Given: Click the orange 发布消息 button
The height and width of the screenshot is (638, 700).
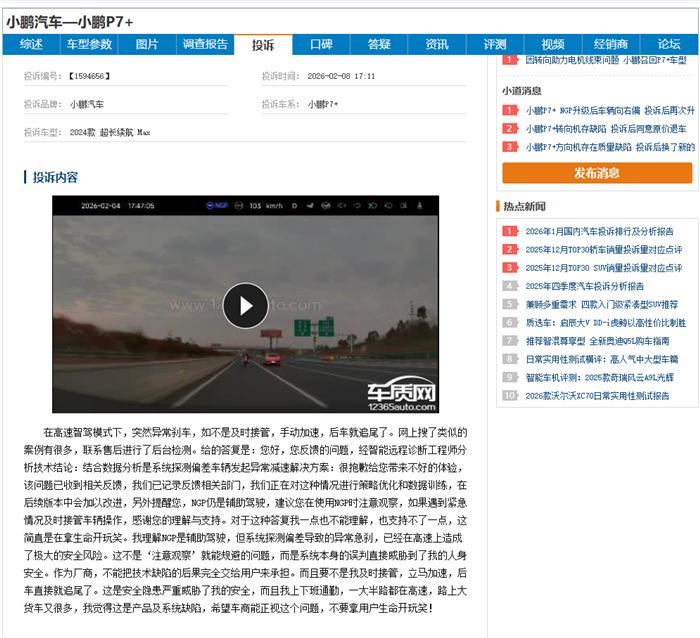Looking at the screenshot, I should pos(597,173).
